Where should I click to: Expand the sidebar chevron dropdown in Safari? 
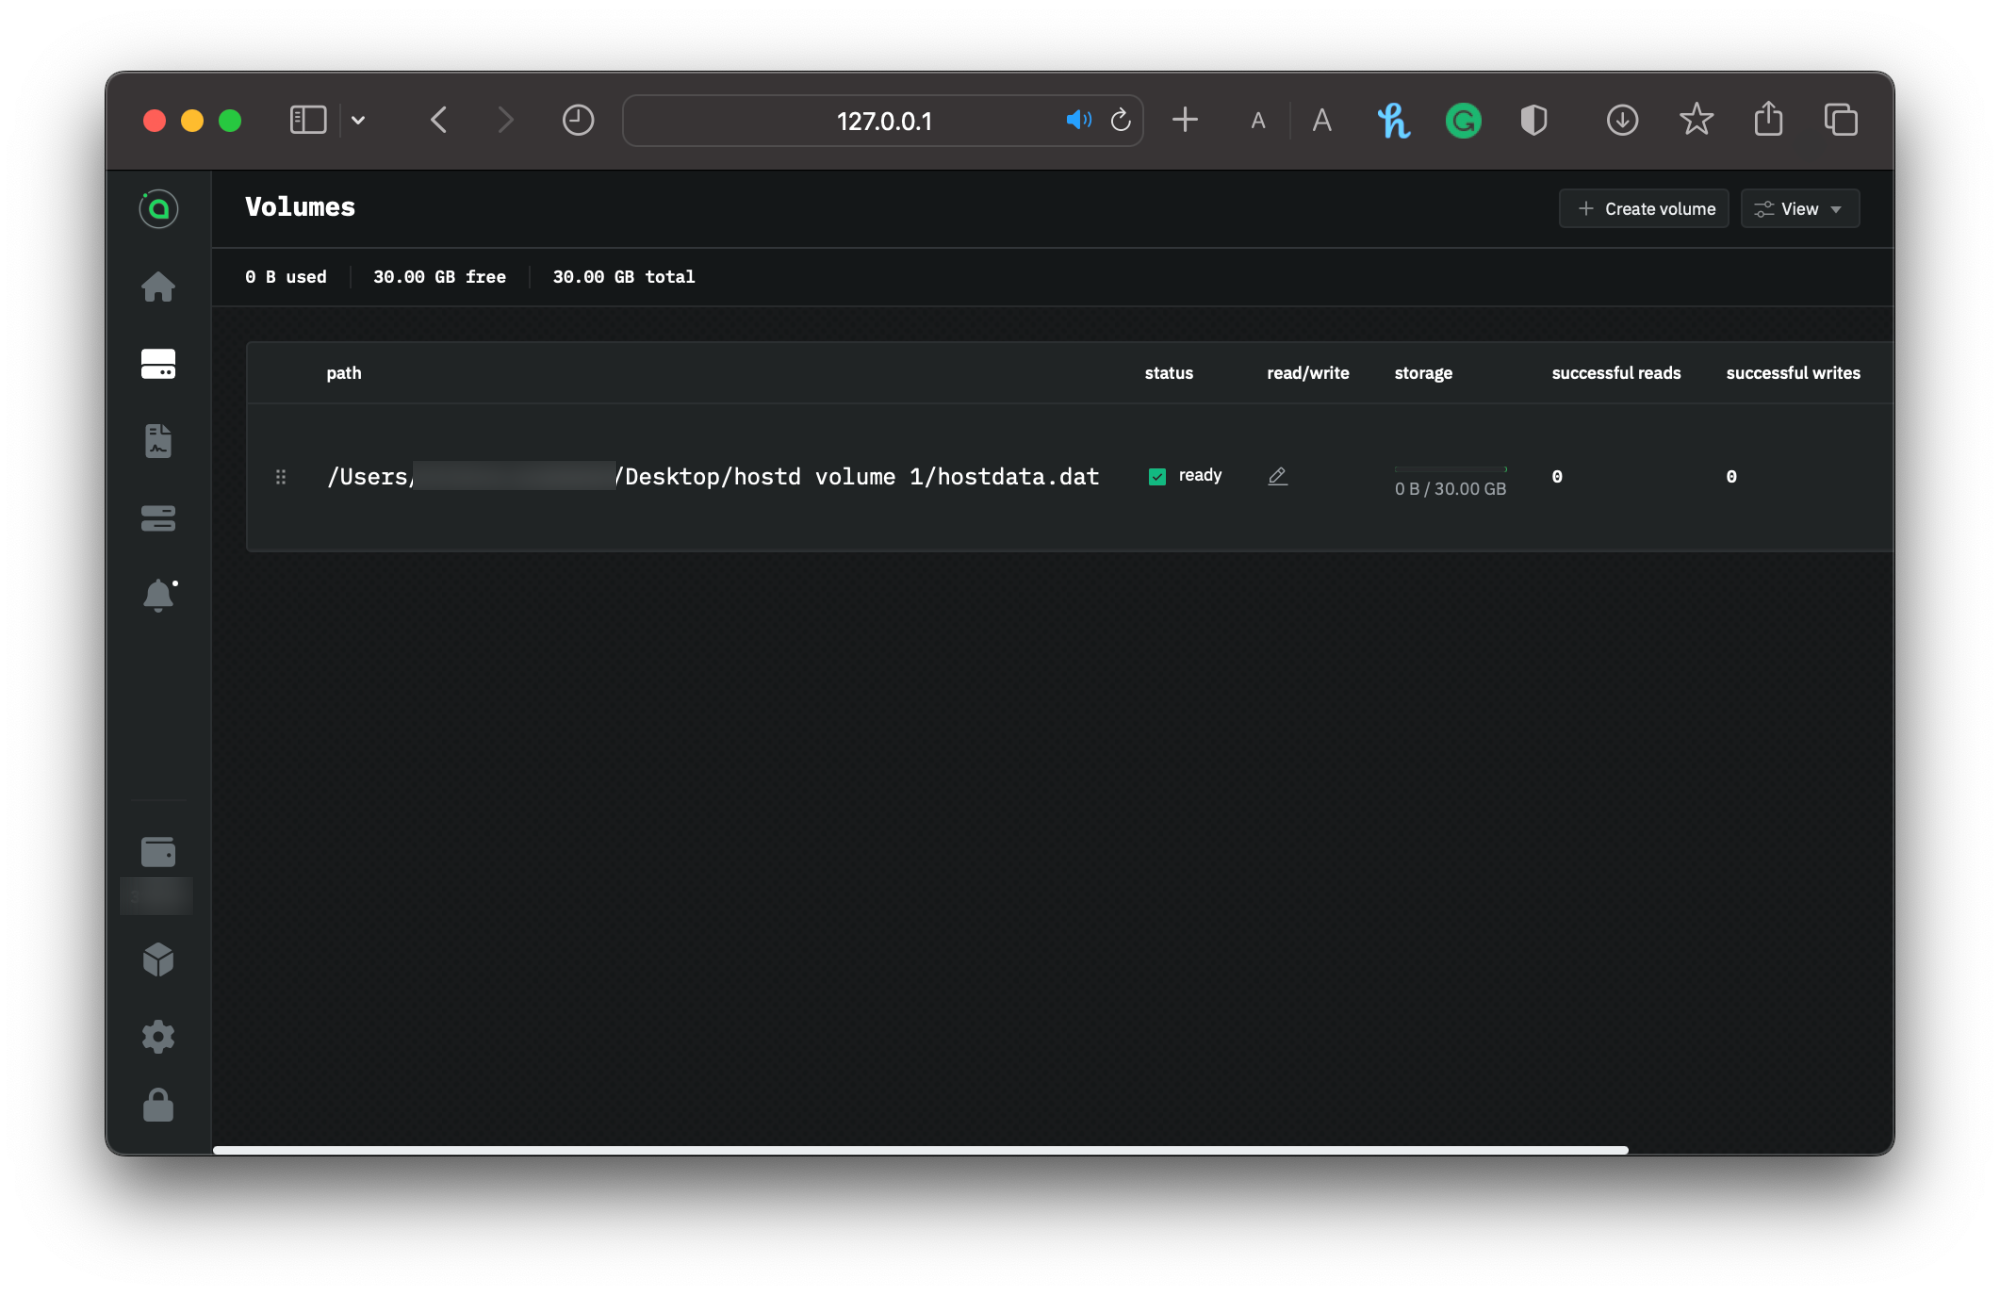(x=358, y=121)
